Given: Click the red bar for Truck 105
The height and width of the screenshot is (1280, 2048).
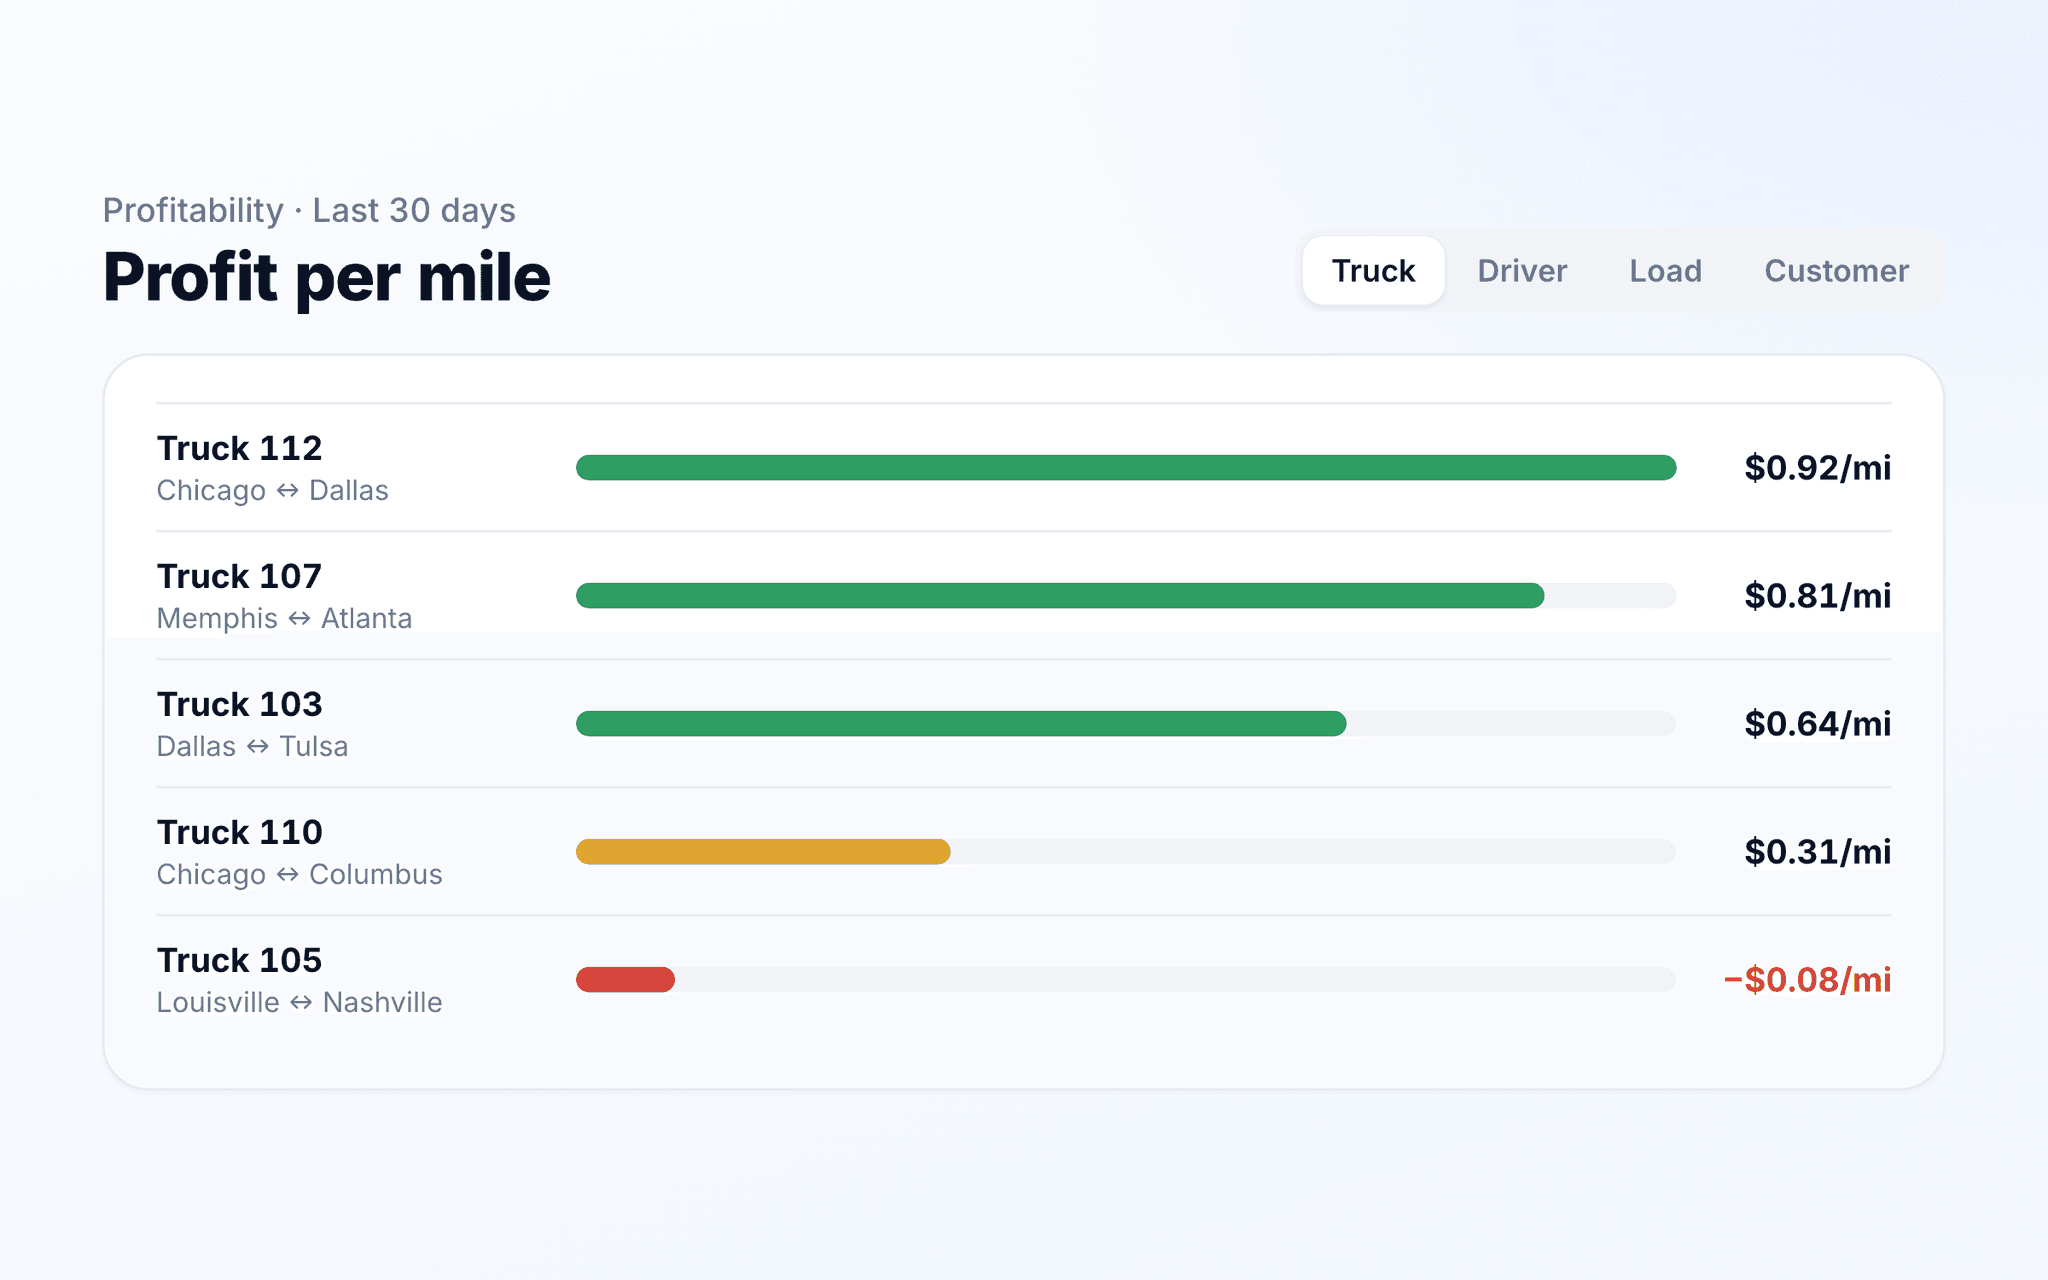Looking at the screenshot, I should tap(625, 980).
